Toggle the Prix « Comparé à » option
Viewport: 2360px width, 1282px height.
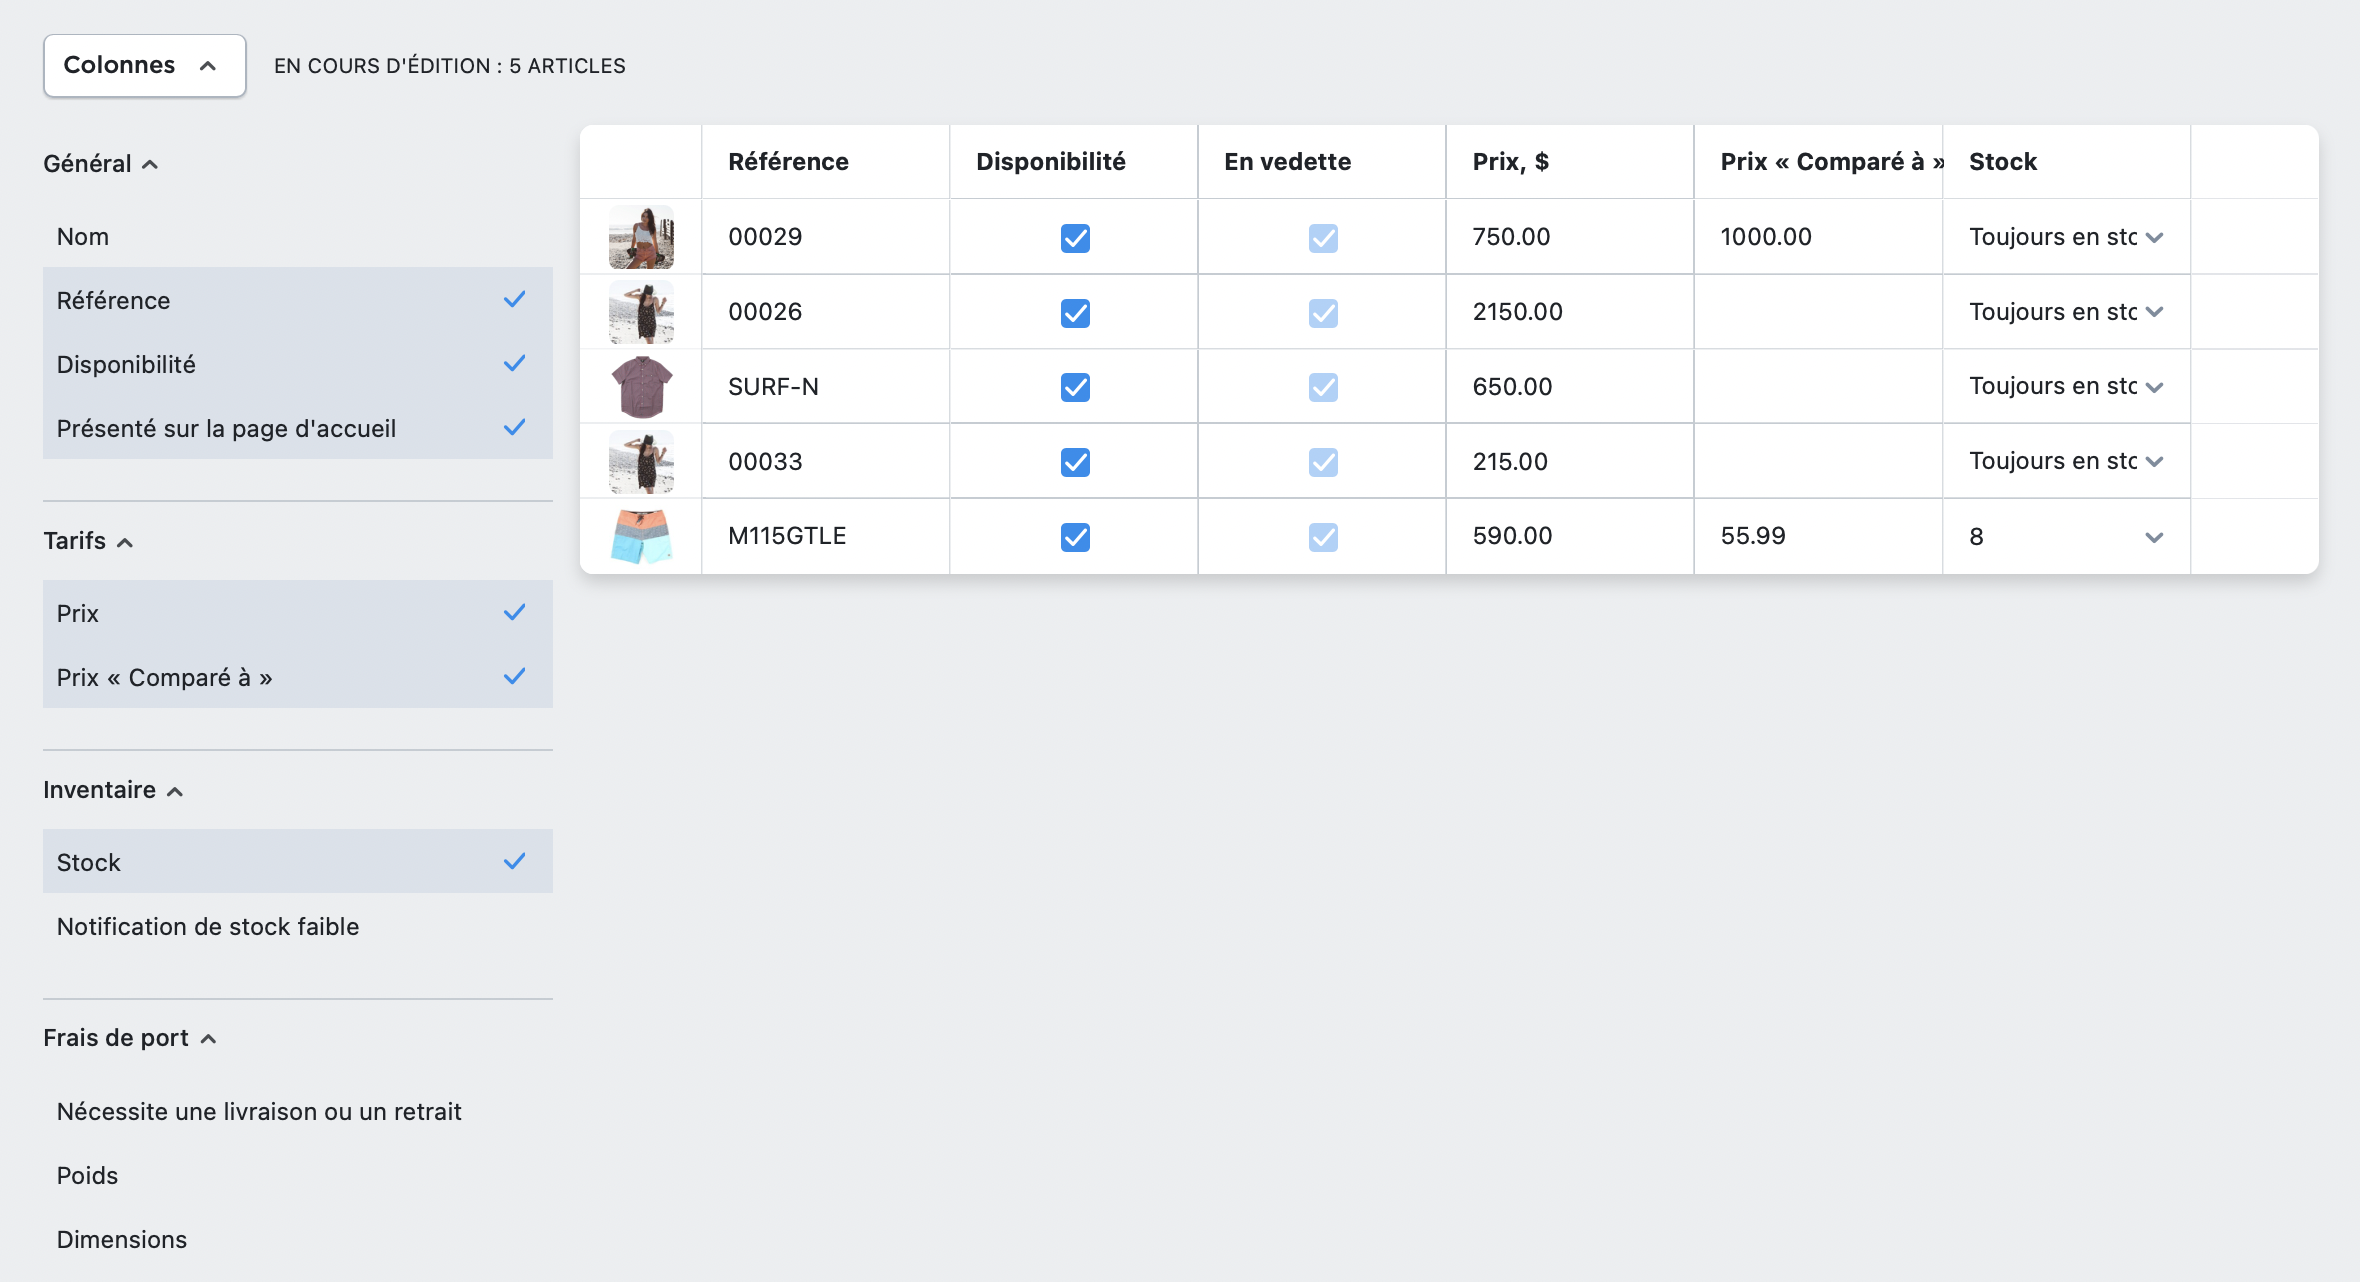(x=297, y=677)
